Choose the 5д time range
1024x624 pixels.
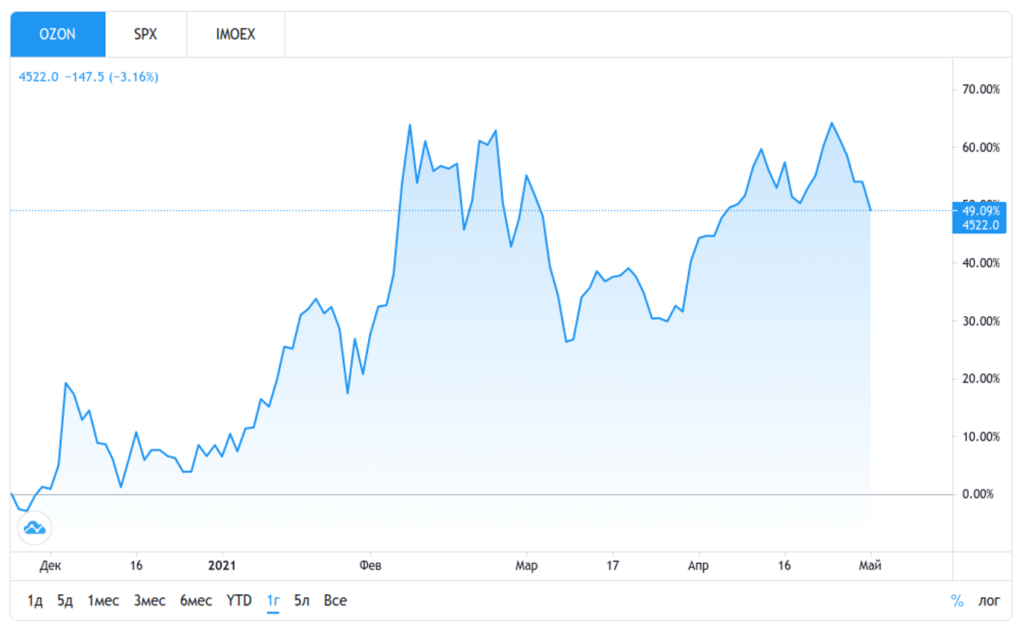pyautogui.click(x=65, y=601)
